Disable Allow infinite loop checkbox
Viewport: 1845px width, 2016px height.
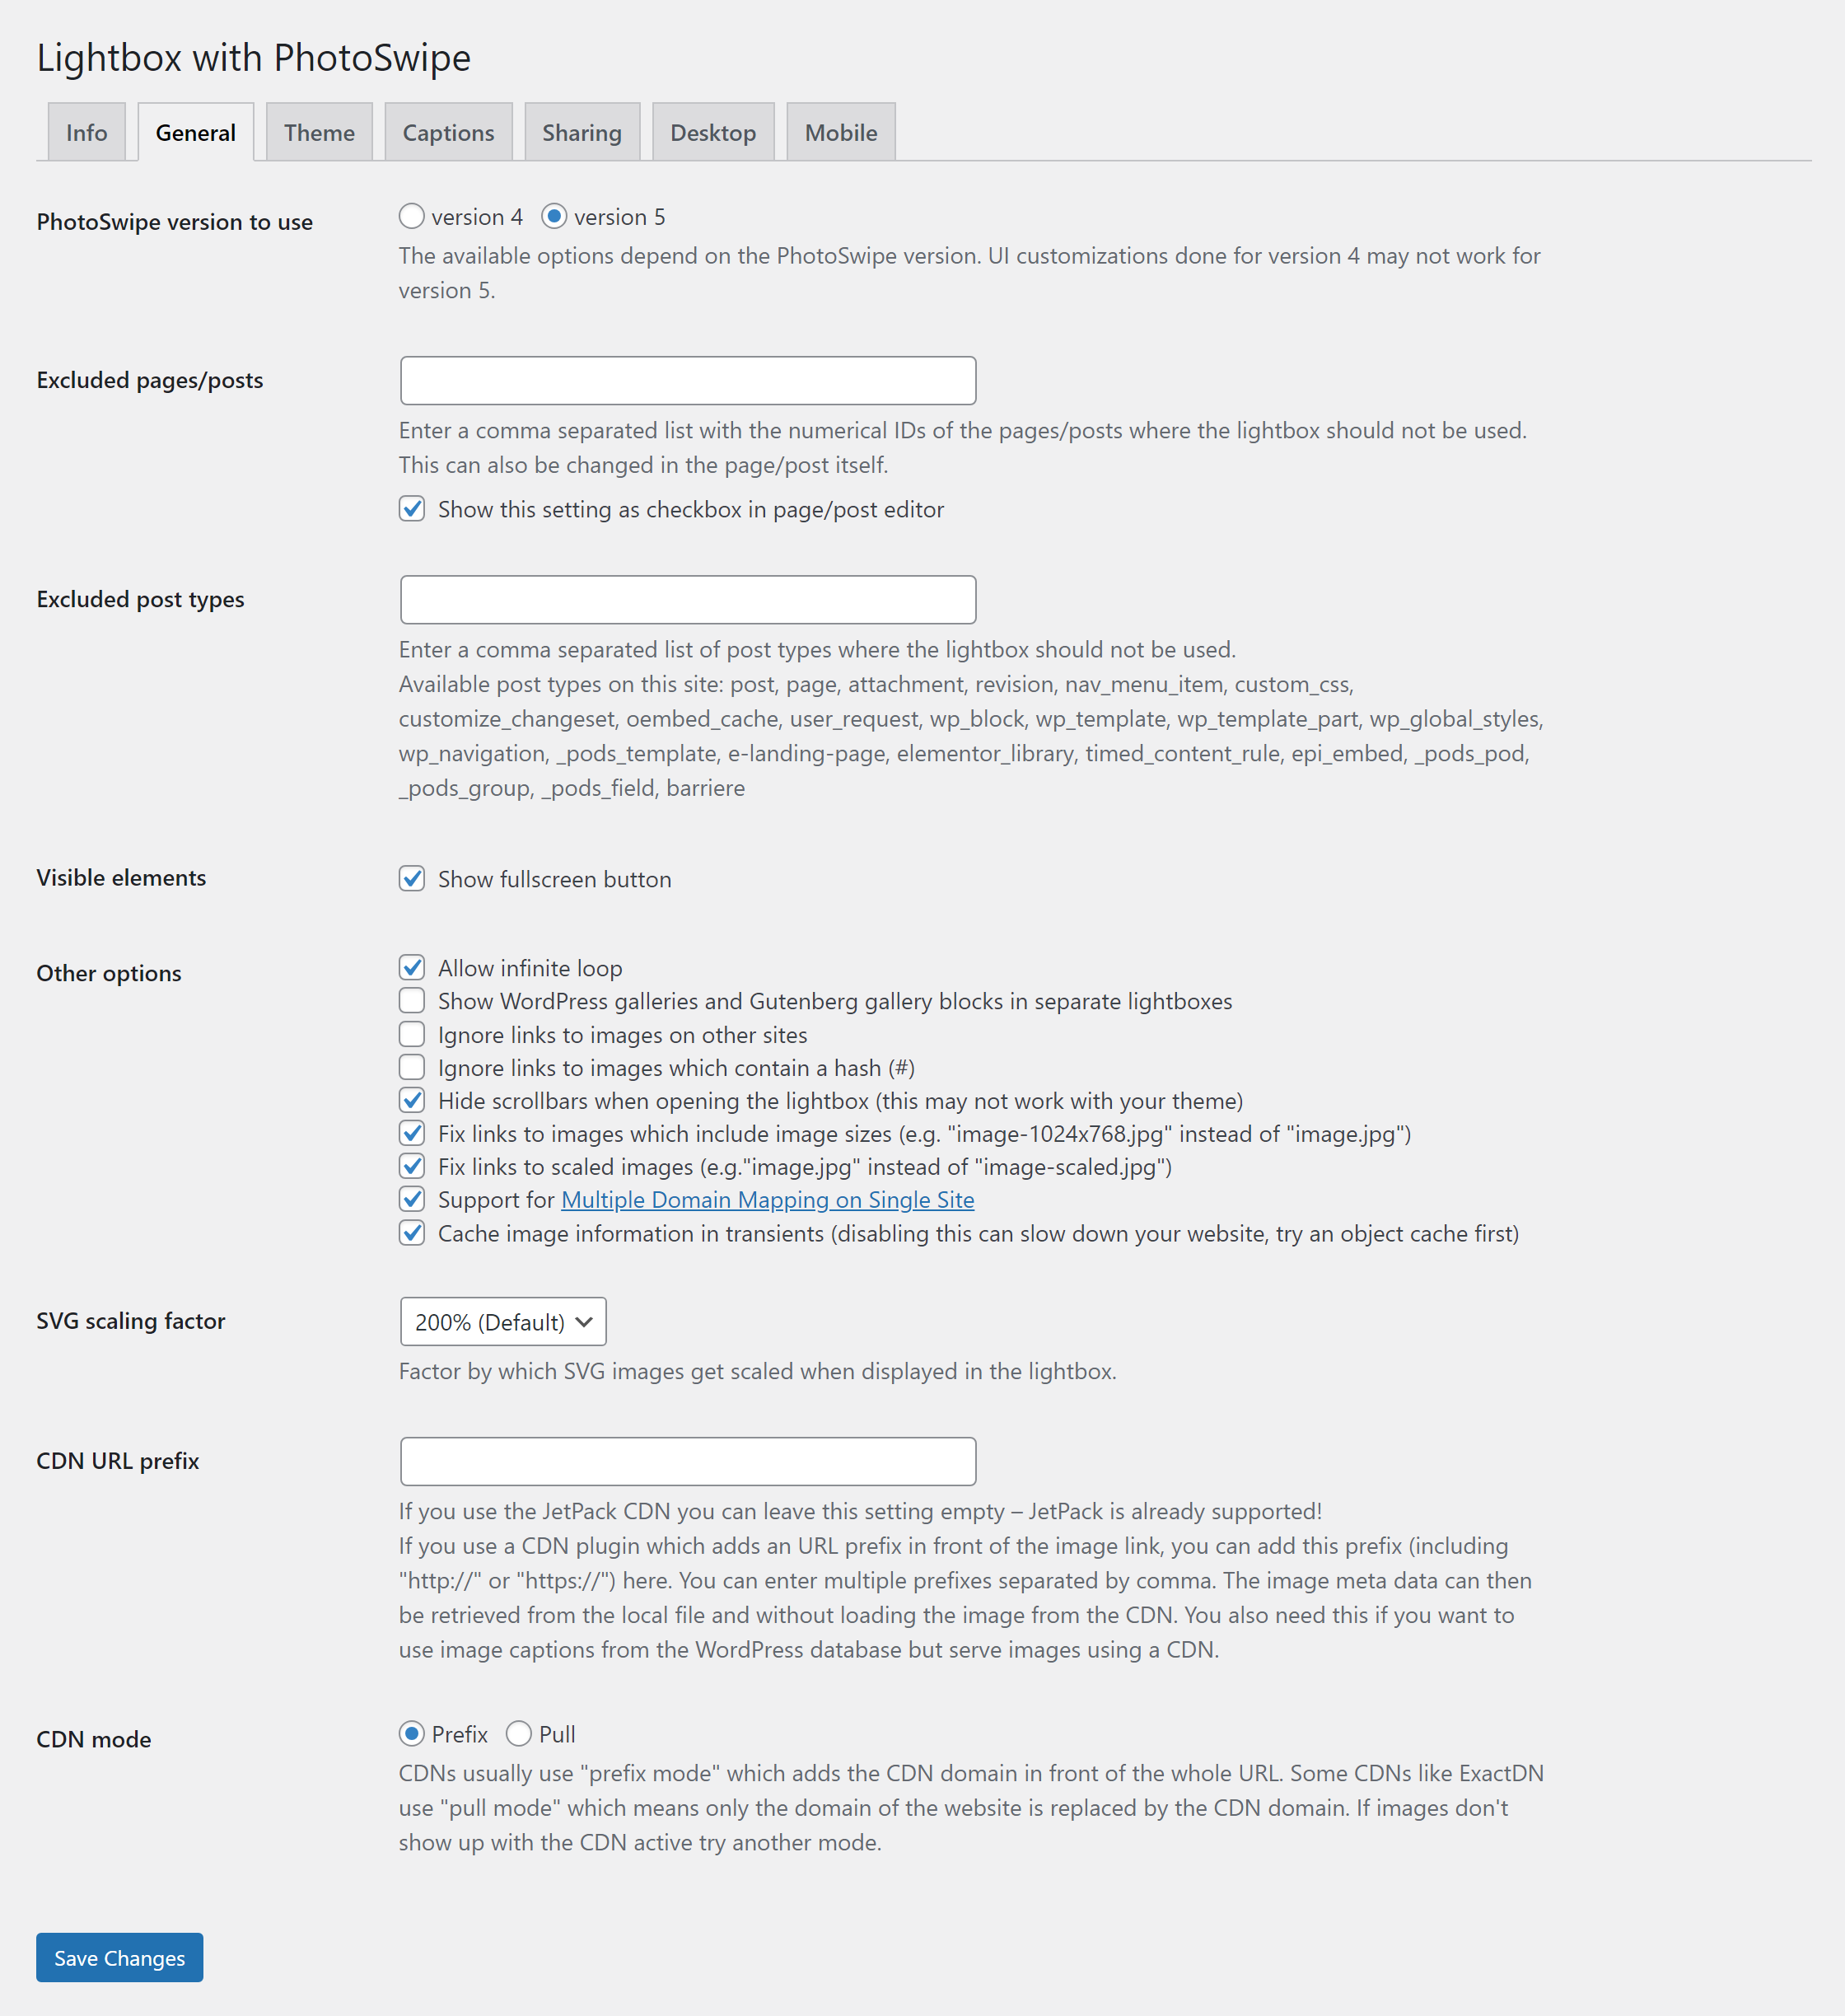click(411, 966)
